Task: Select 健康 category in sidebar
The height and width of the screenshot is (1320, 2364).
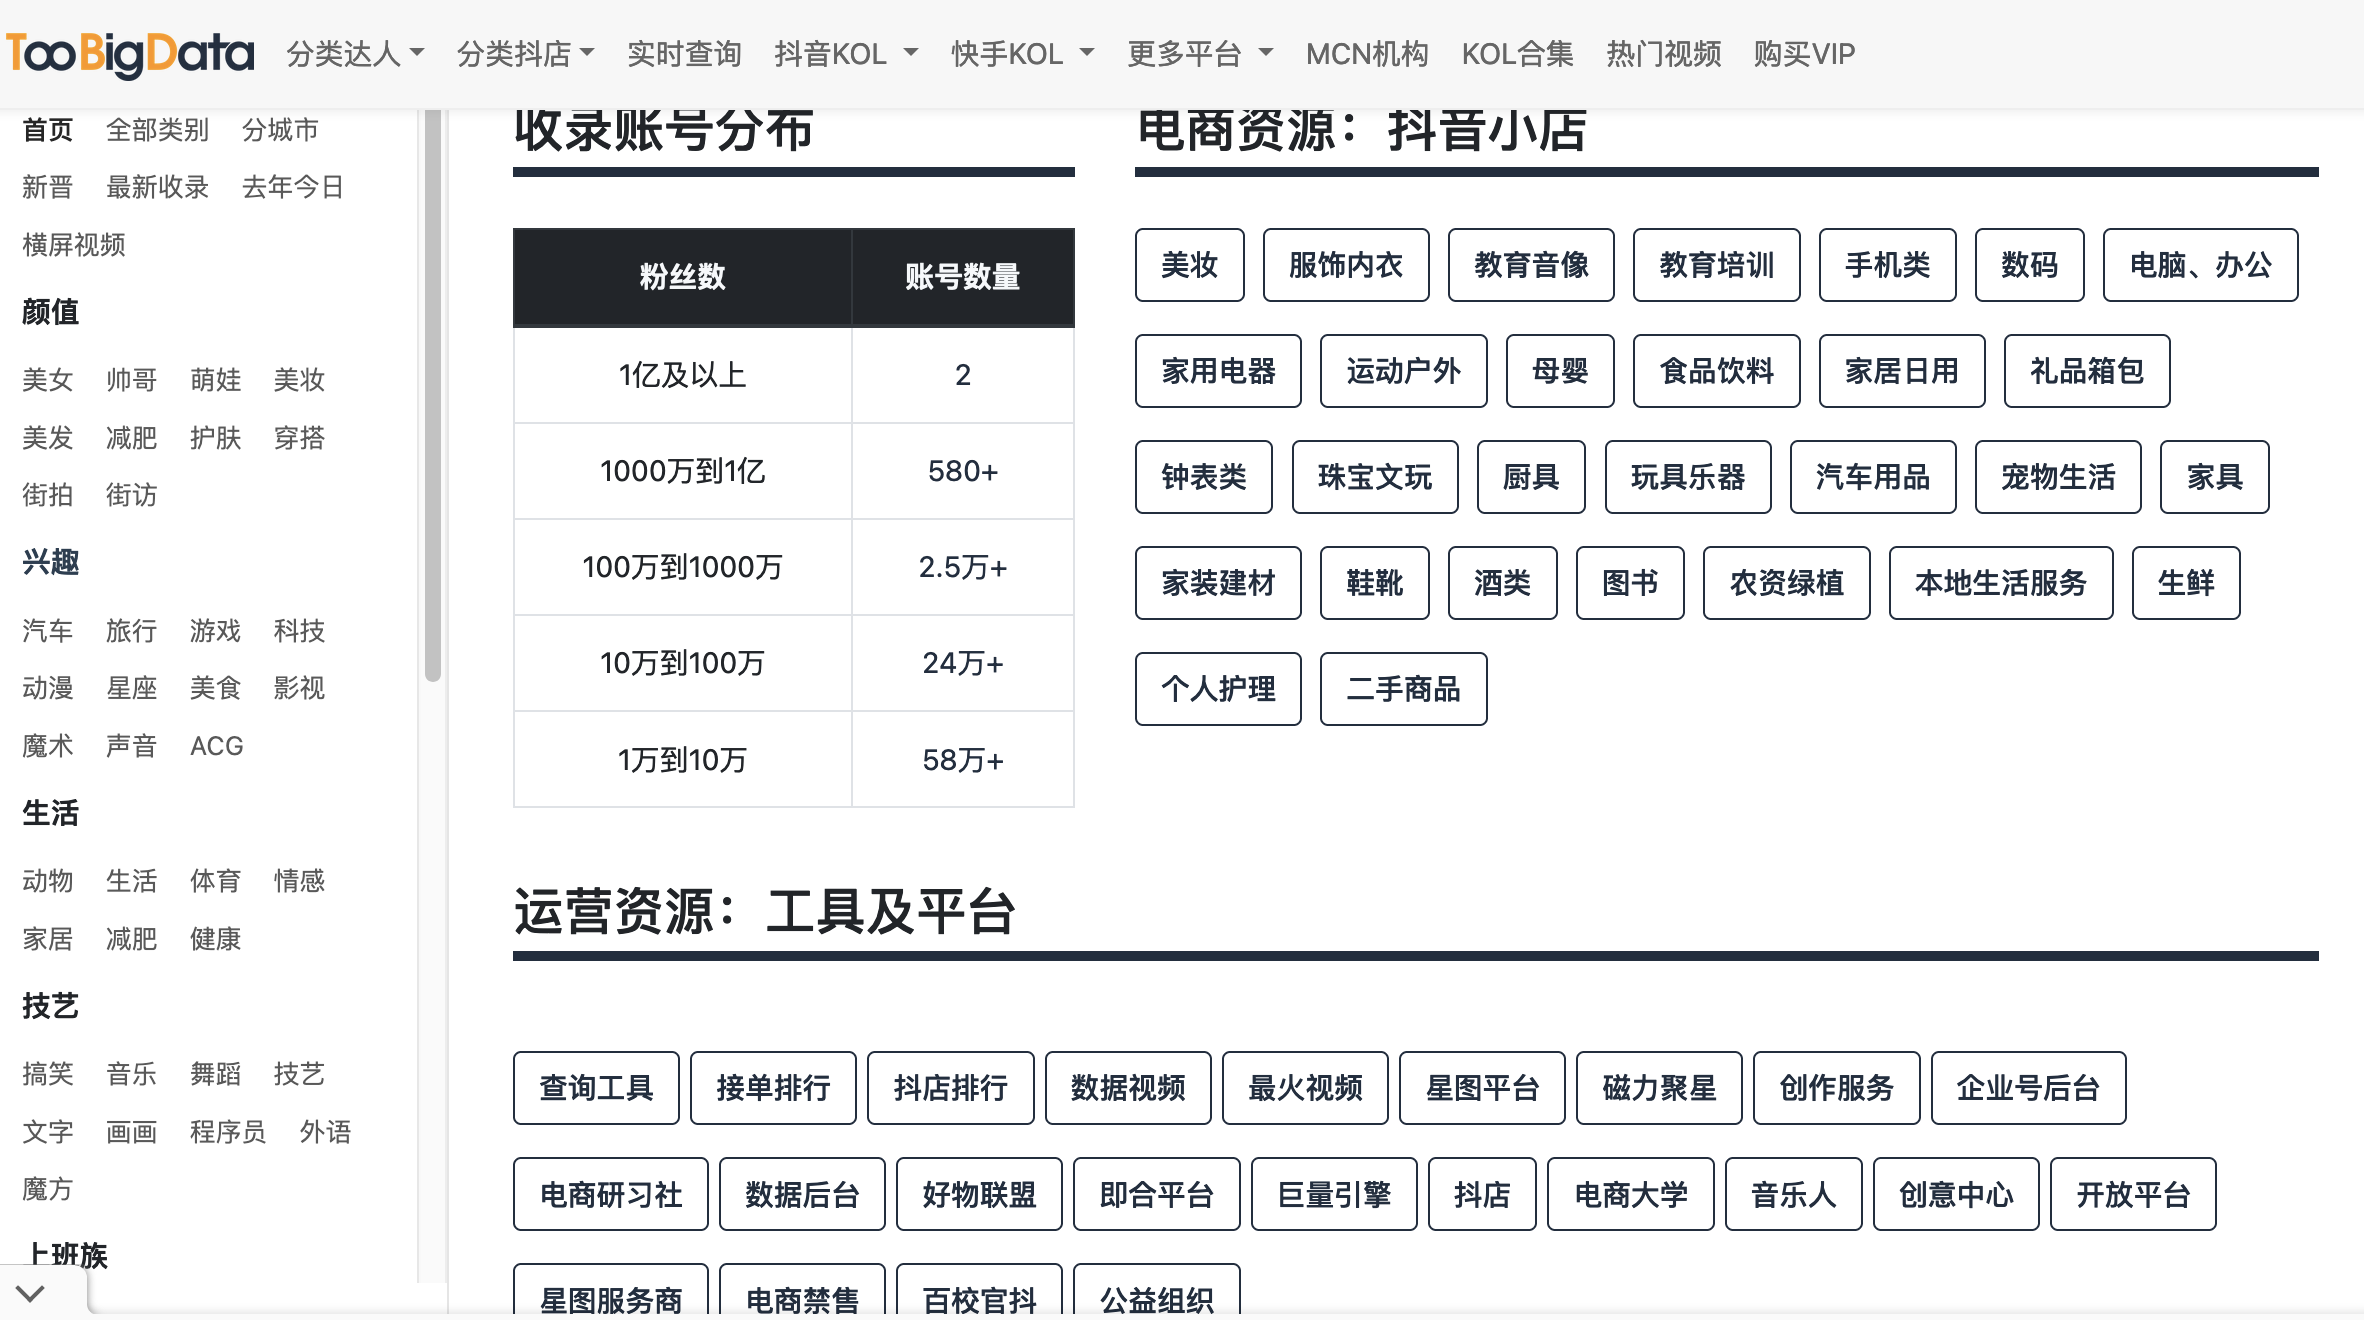Action: (x=216, y=939)
